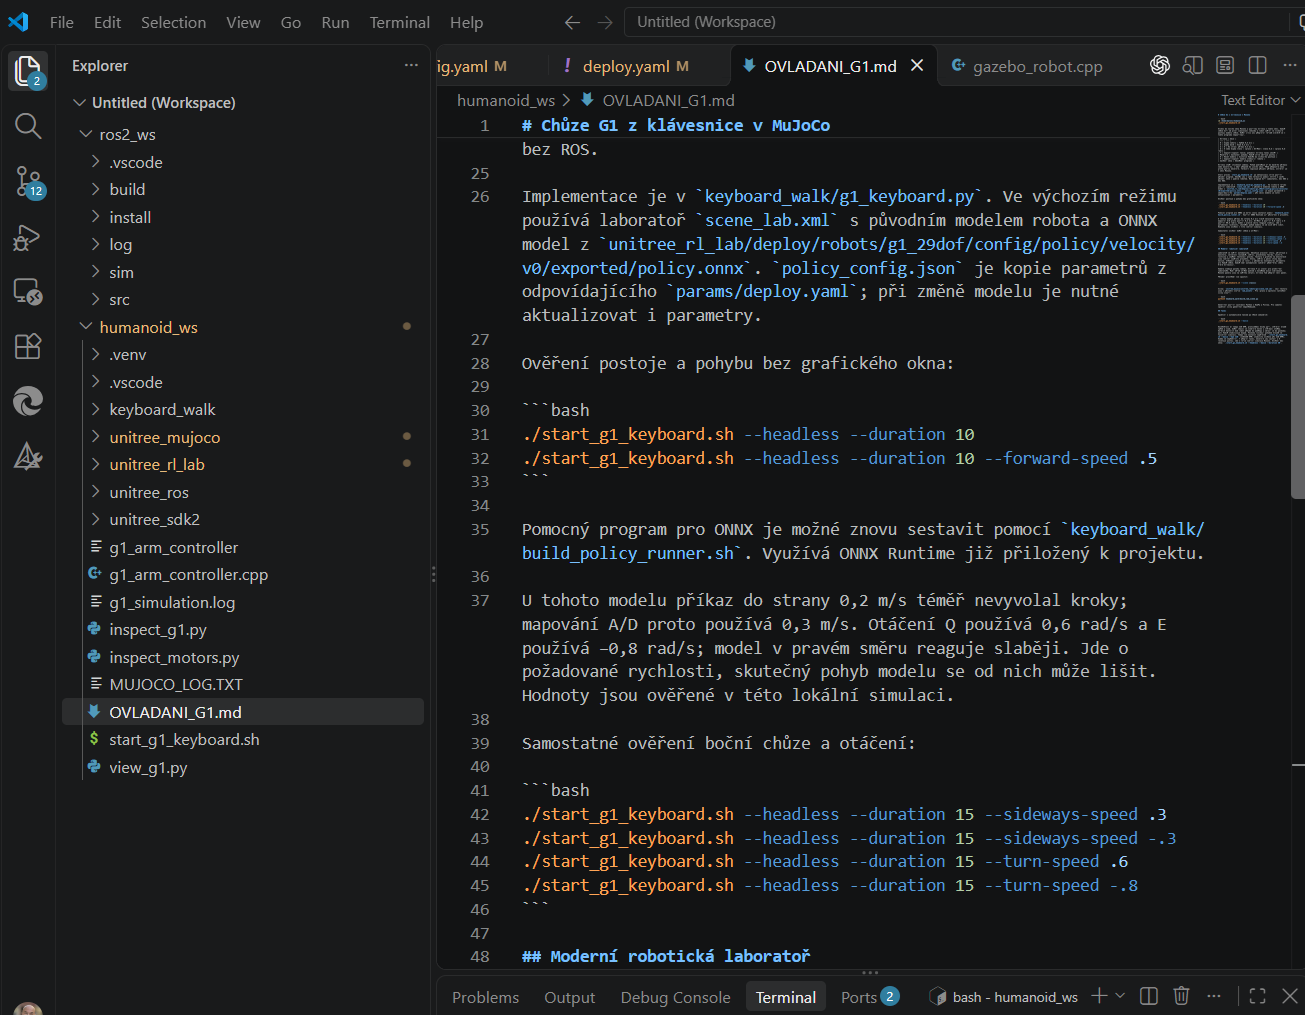Screen dimensions: 1305x1015
Task: Split the editor right
Action: 1258,65
